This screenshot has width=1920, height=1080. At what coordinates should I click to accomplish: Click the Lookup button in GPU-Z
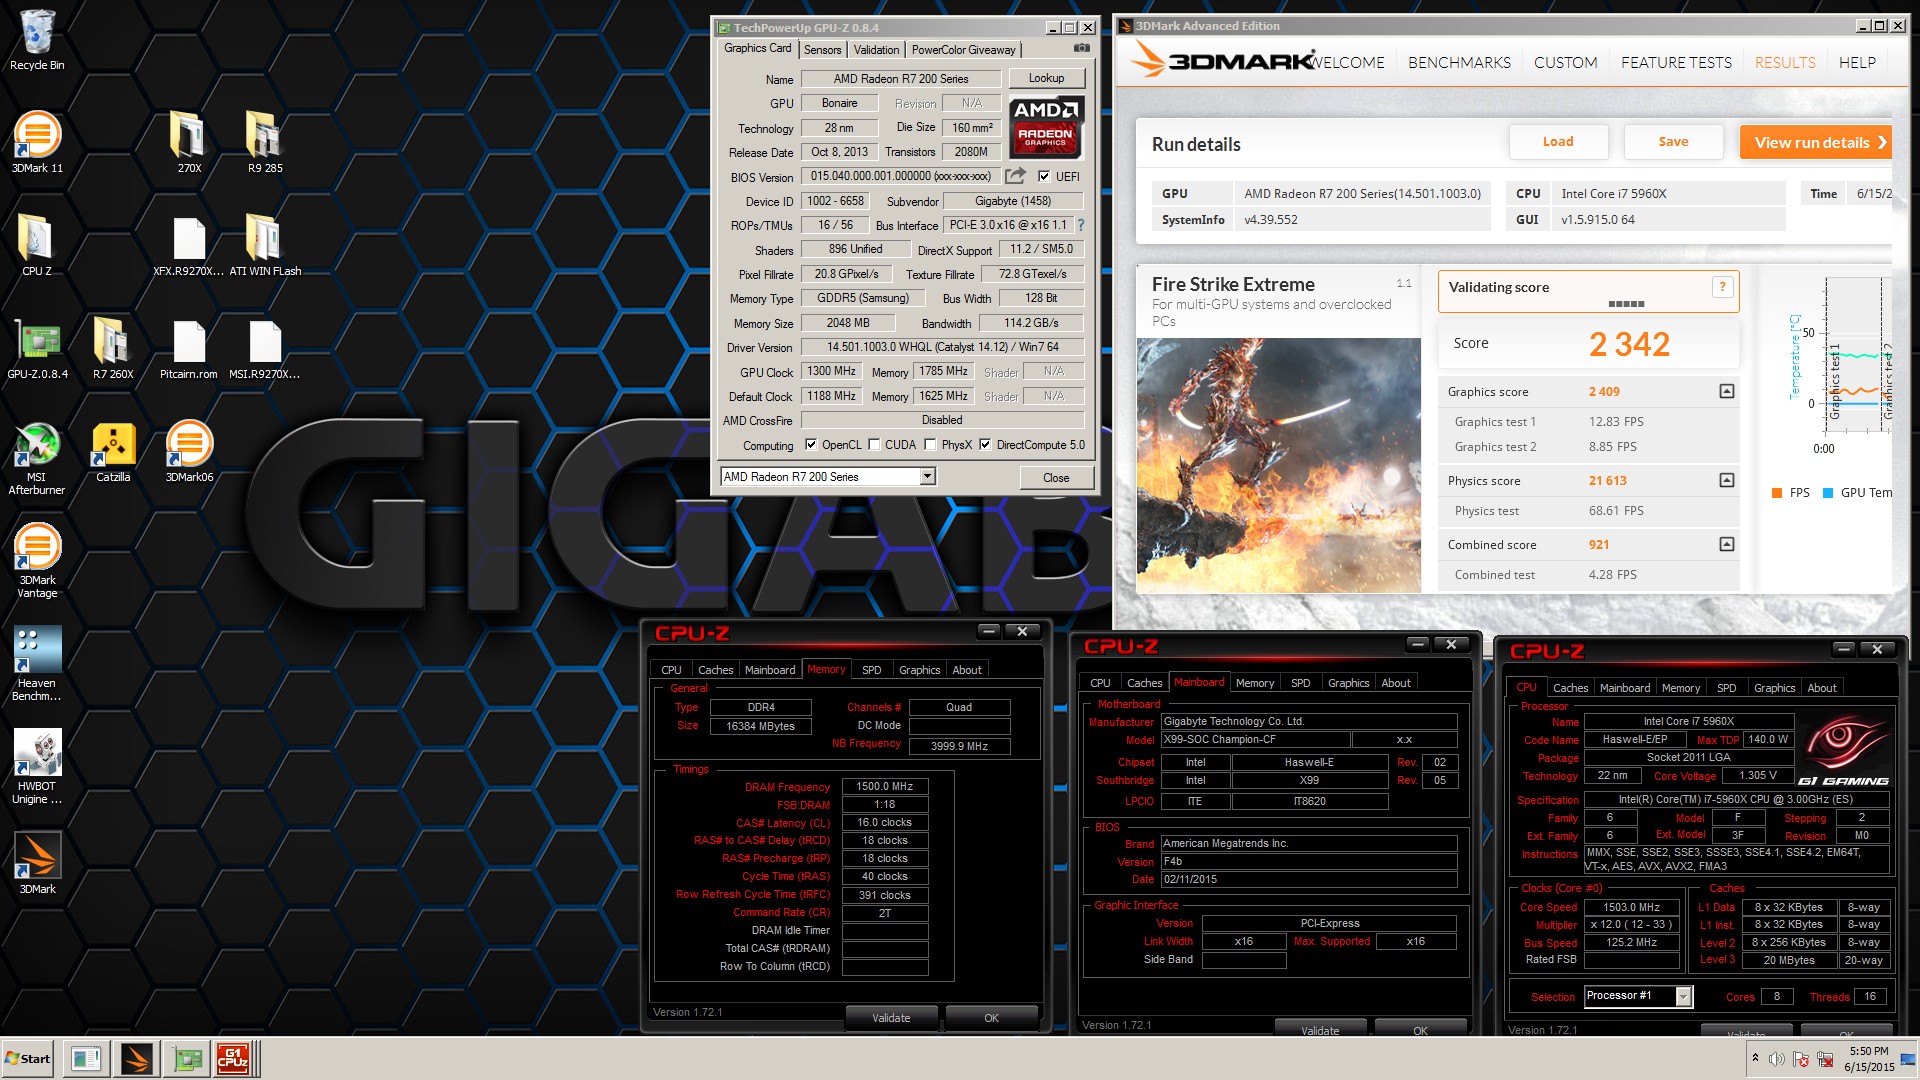pyautogui.click(x=1046, y=78)
